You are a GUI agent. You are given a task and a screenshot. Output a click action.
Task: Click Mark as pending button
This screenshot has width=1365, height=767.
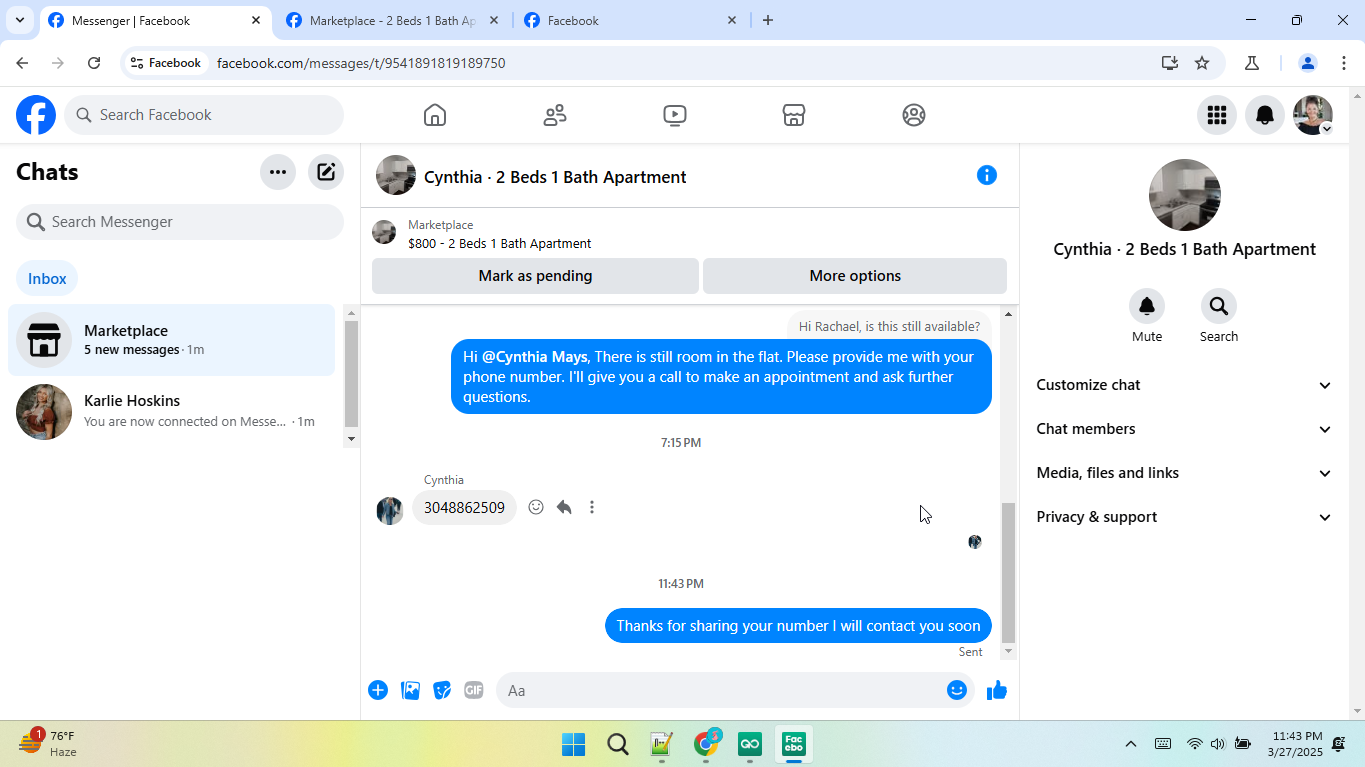tap(535, 276)
